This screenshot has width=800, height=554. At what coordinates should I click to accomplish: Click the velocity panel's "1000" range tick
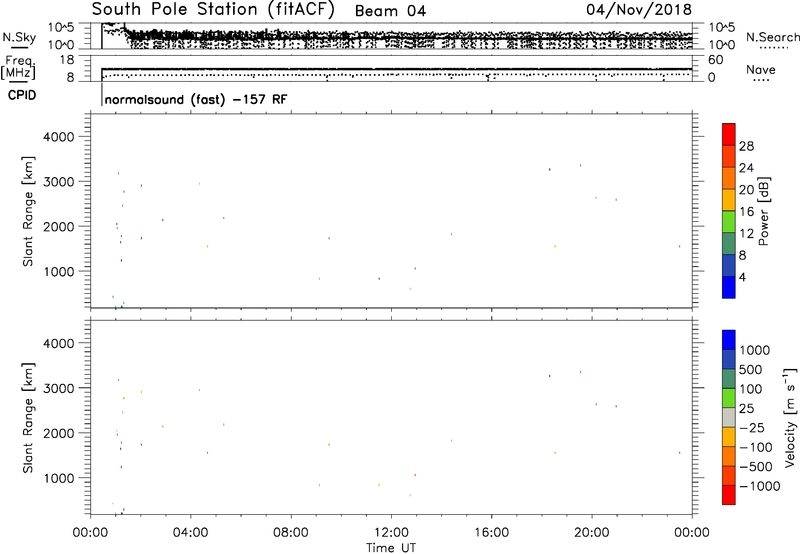click(x=58, y=478)
